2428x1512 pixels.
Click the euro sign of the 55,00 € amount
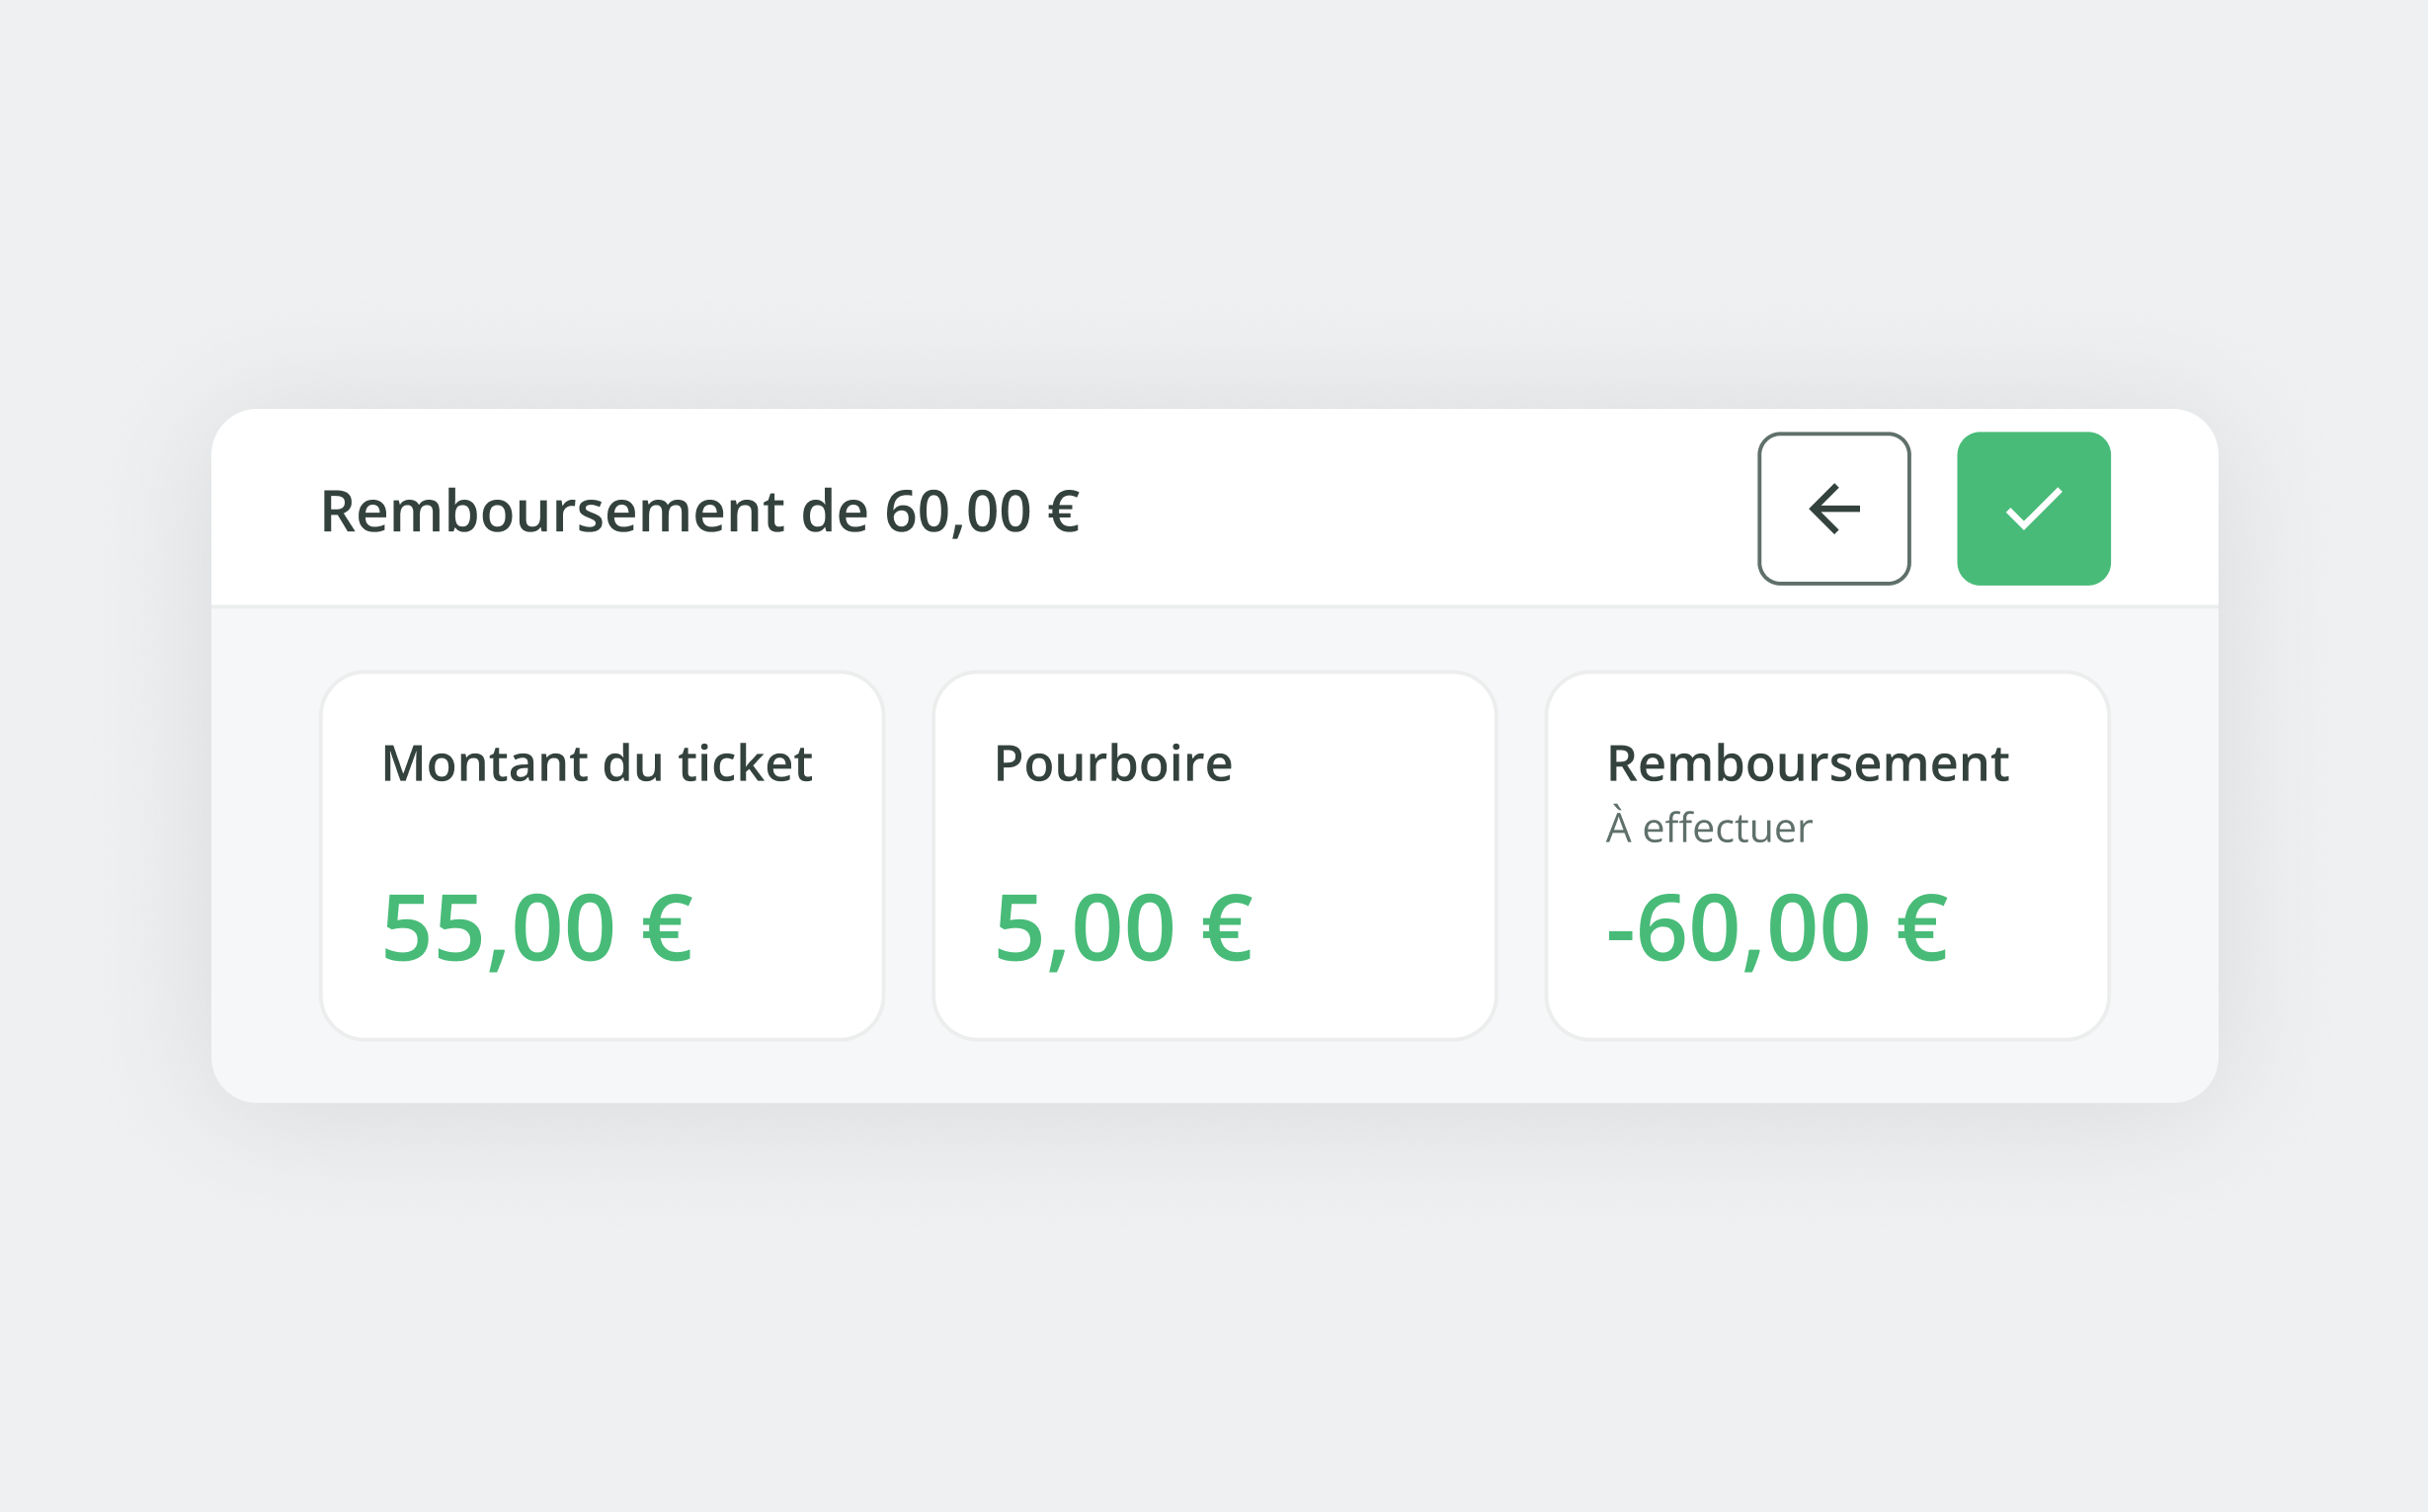coord(667,928)
